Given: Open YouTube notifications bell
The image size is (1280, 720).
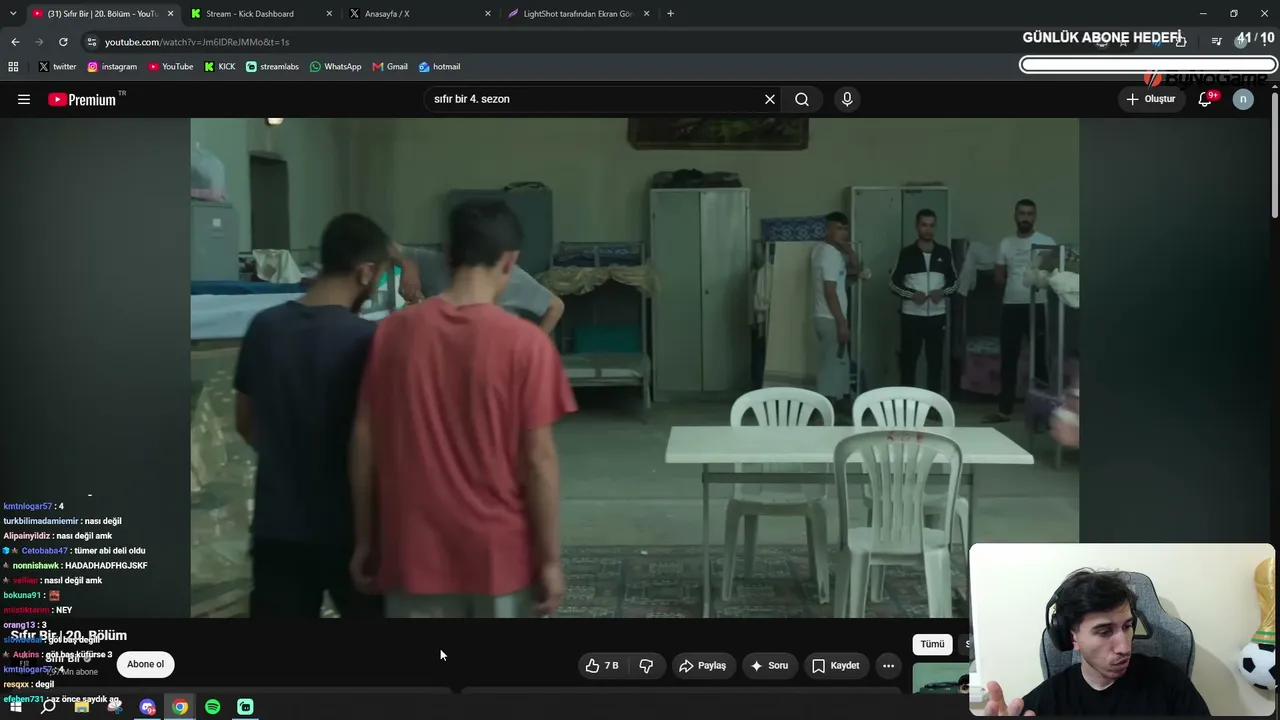Looking at the screenshot, I should tap(1206, 99).
